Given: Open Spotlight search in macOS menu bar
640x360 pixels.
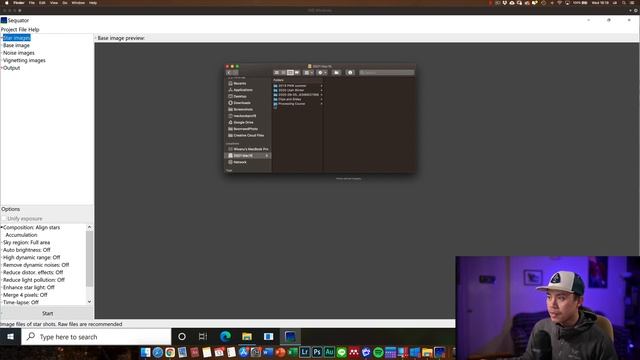Looking at the screenshot, I should pos(624,3).
